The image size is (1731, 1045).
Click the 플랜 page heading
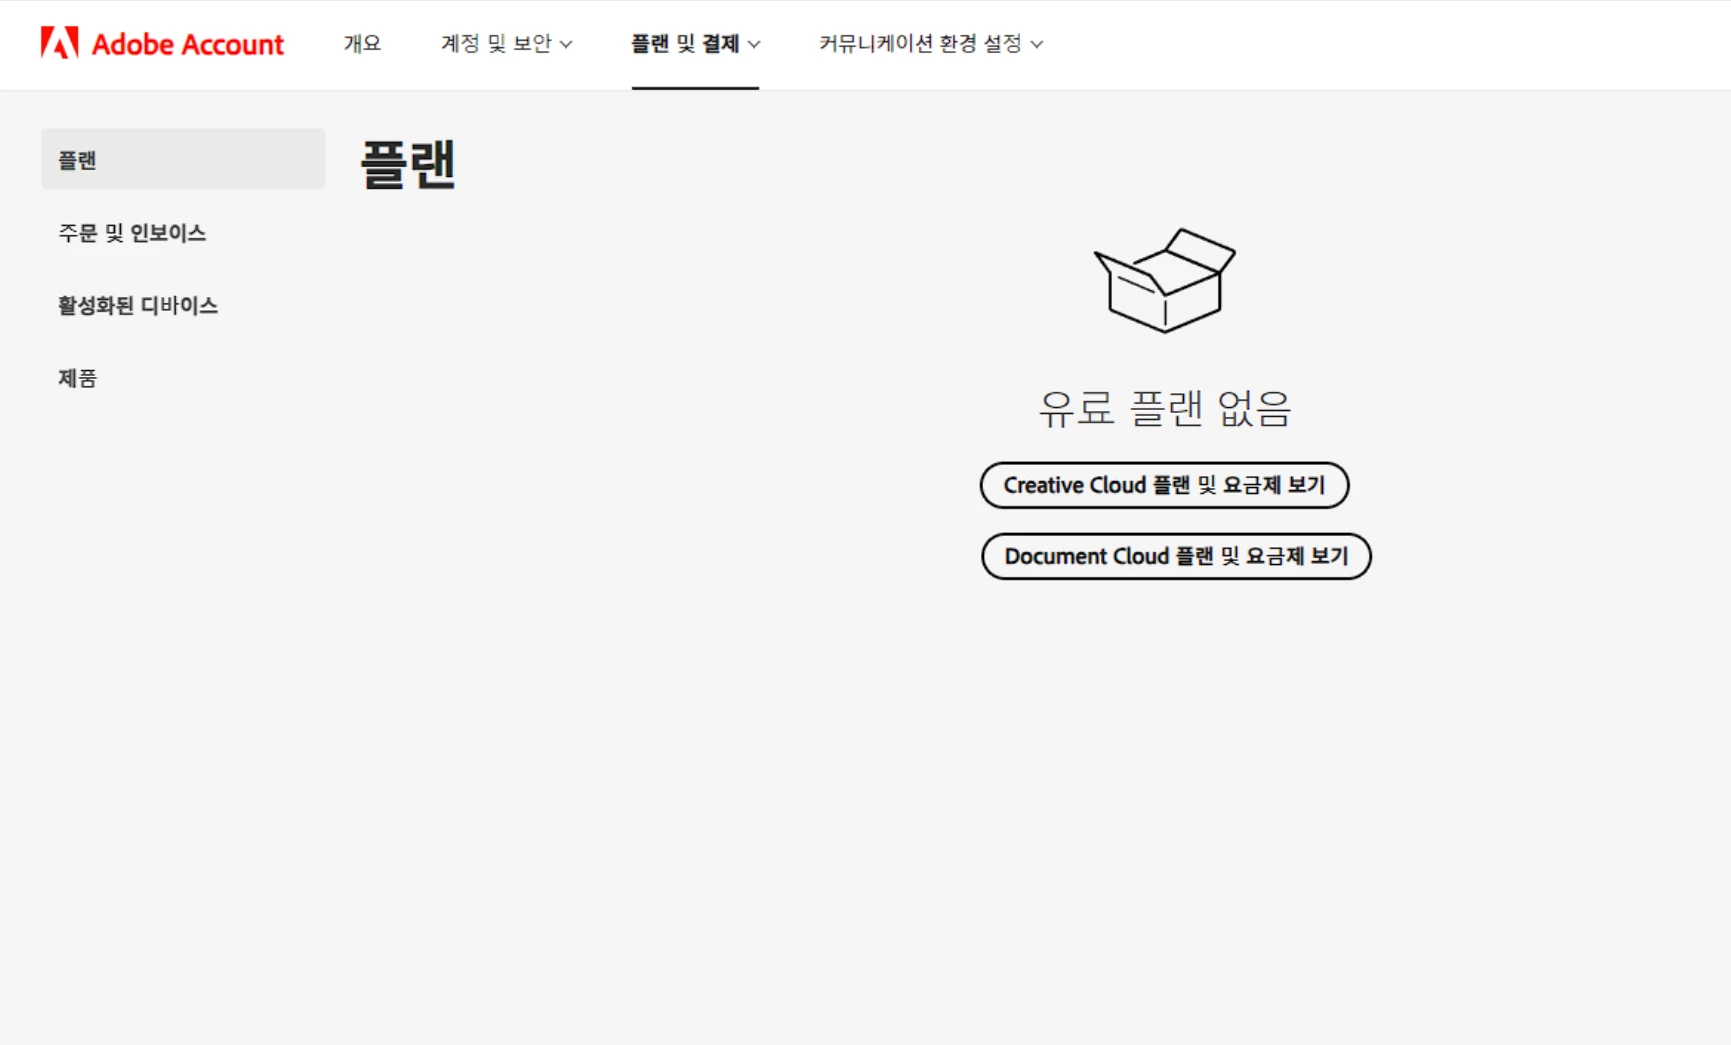pyautogui.click(x=408, y=164)
